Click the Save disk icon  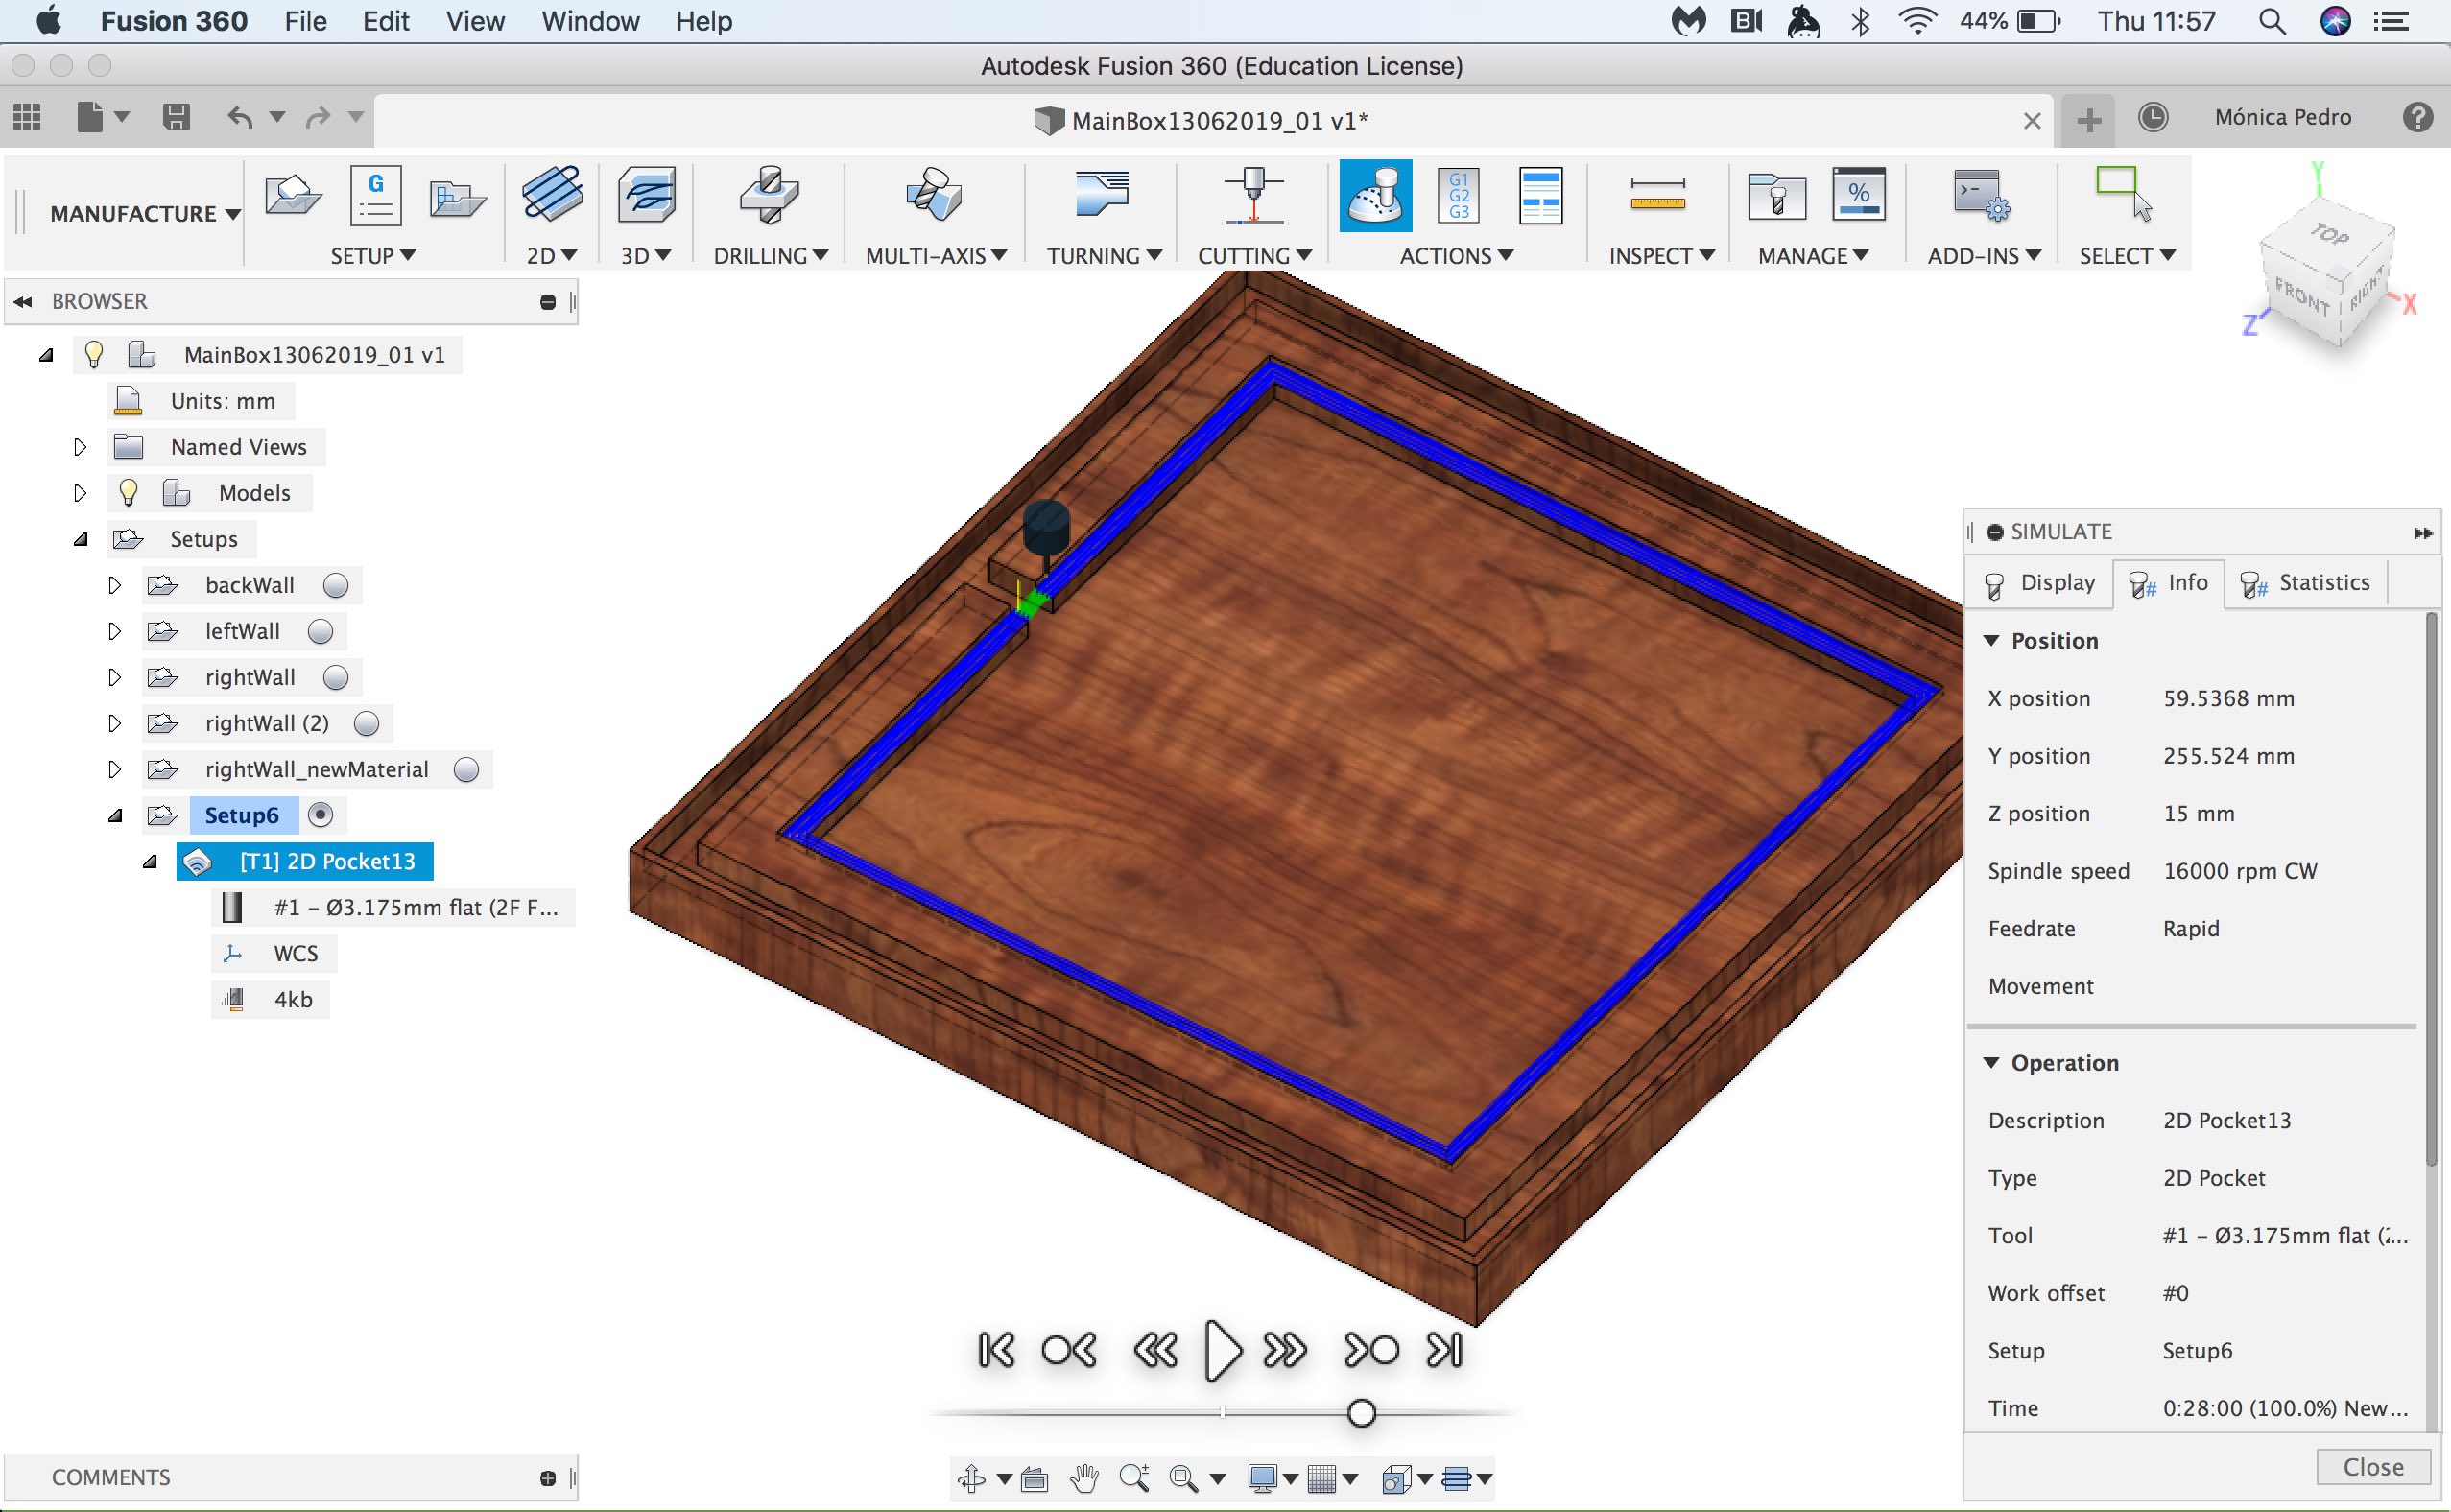[176, 117]
